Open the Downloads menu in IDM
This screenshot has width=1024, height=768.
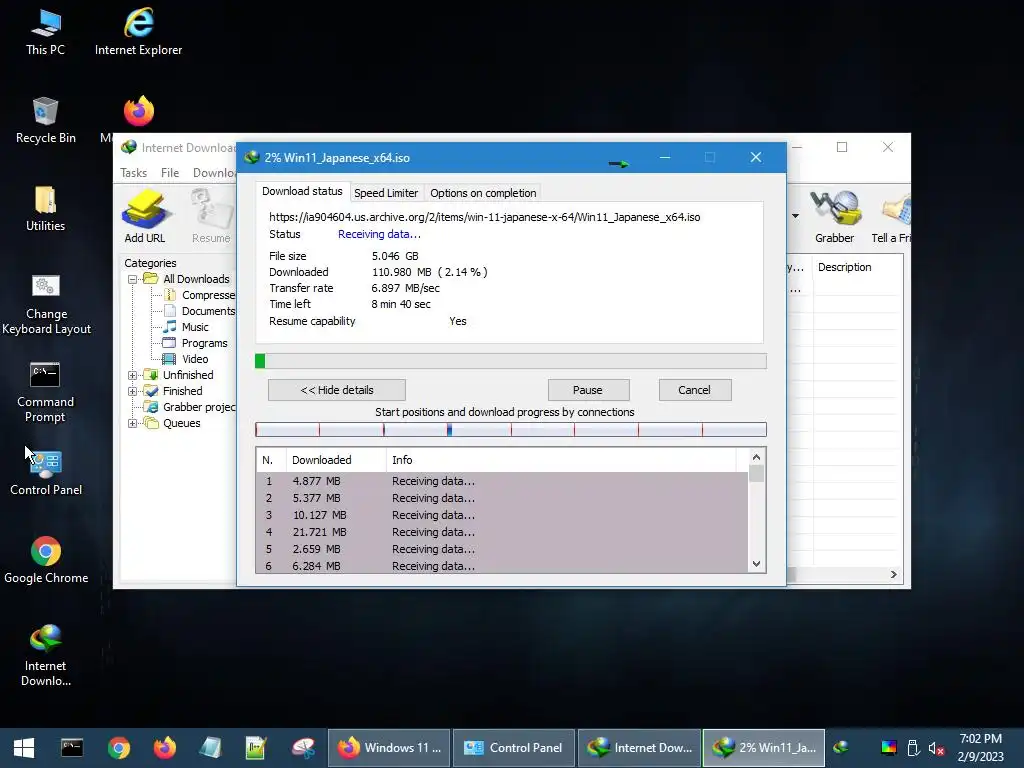click(214, 173)
